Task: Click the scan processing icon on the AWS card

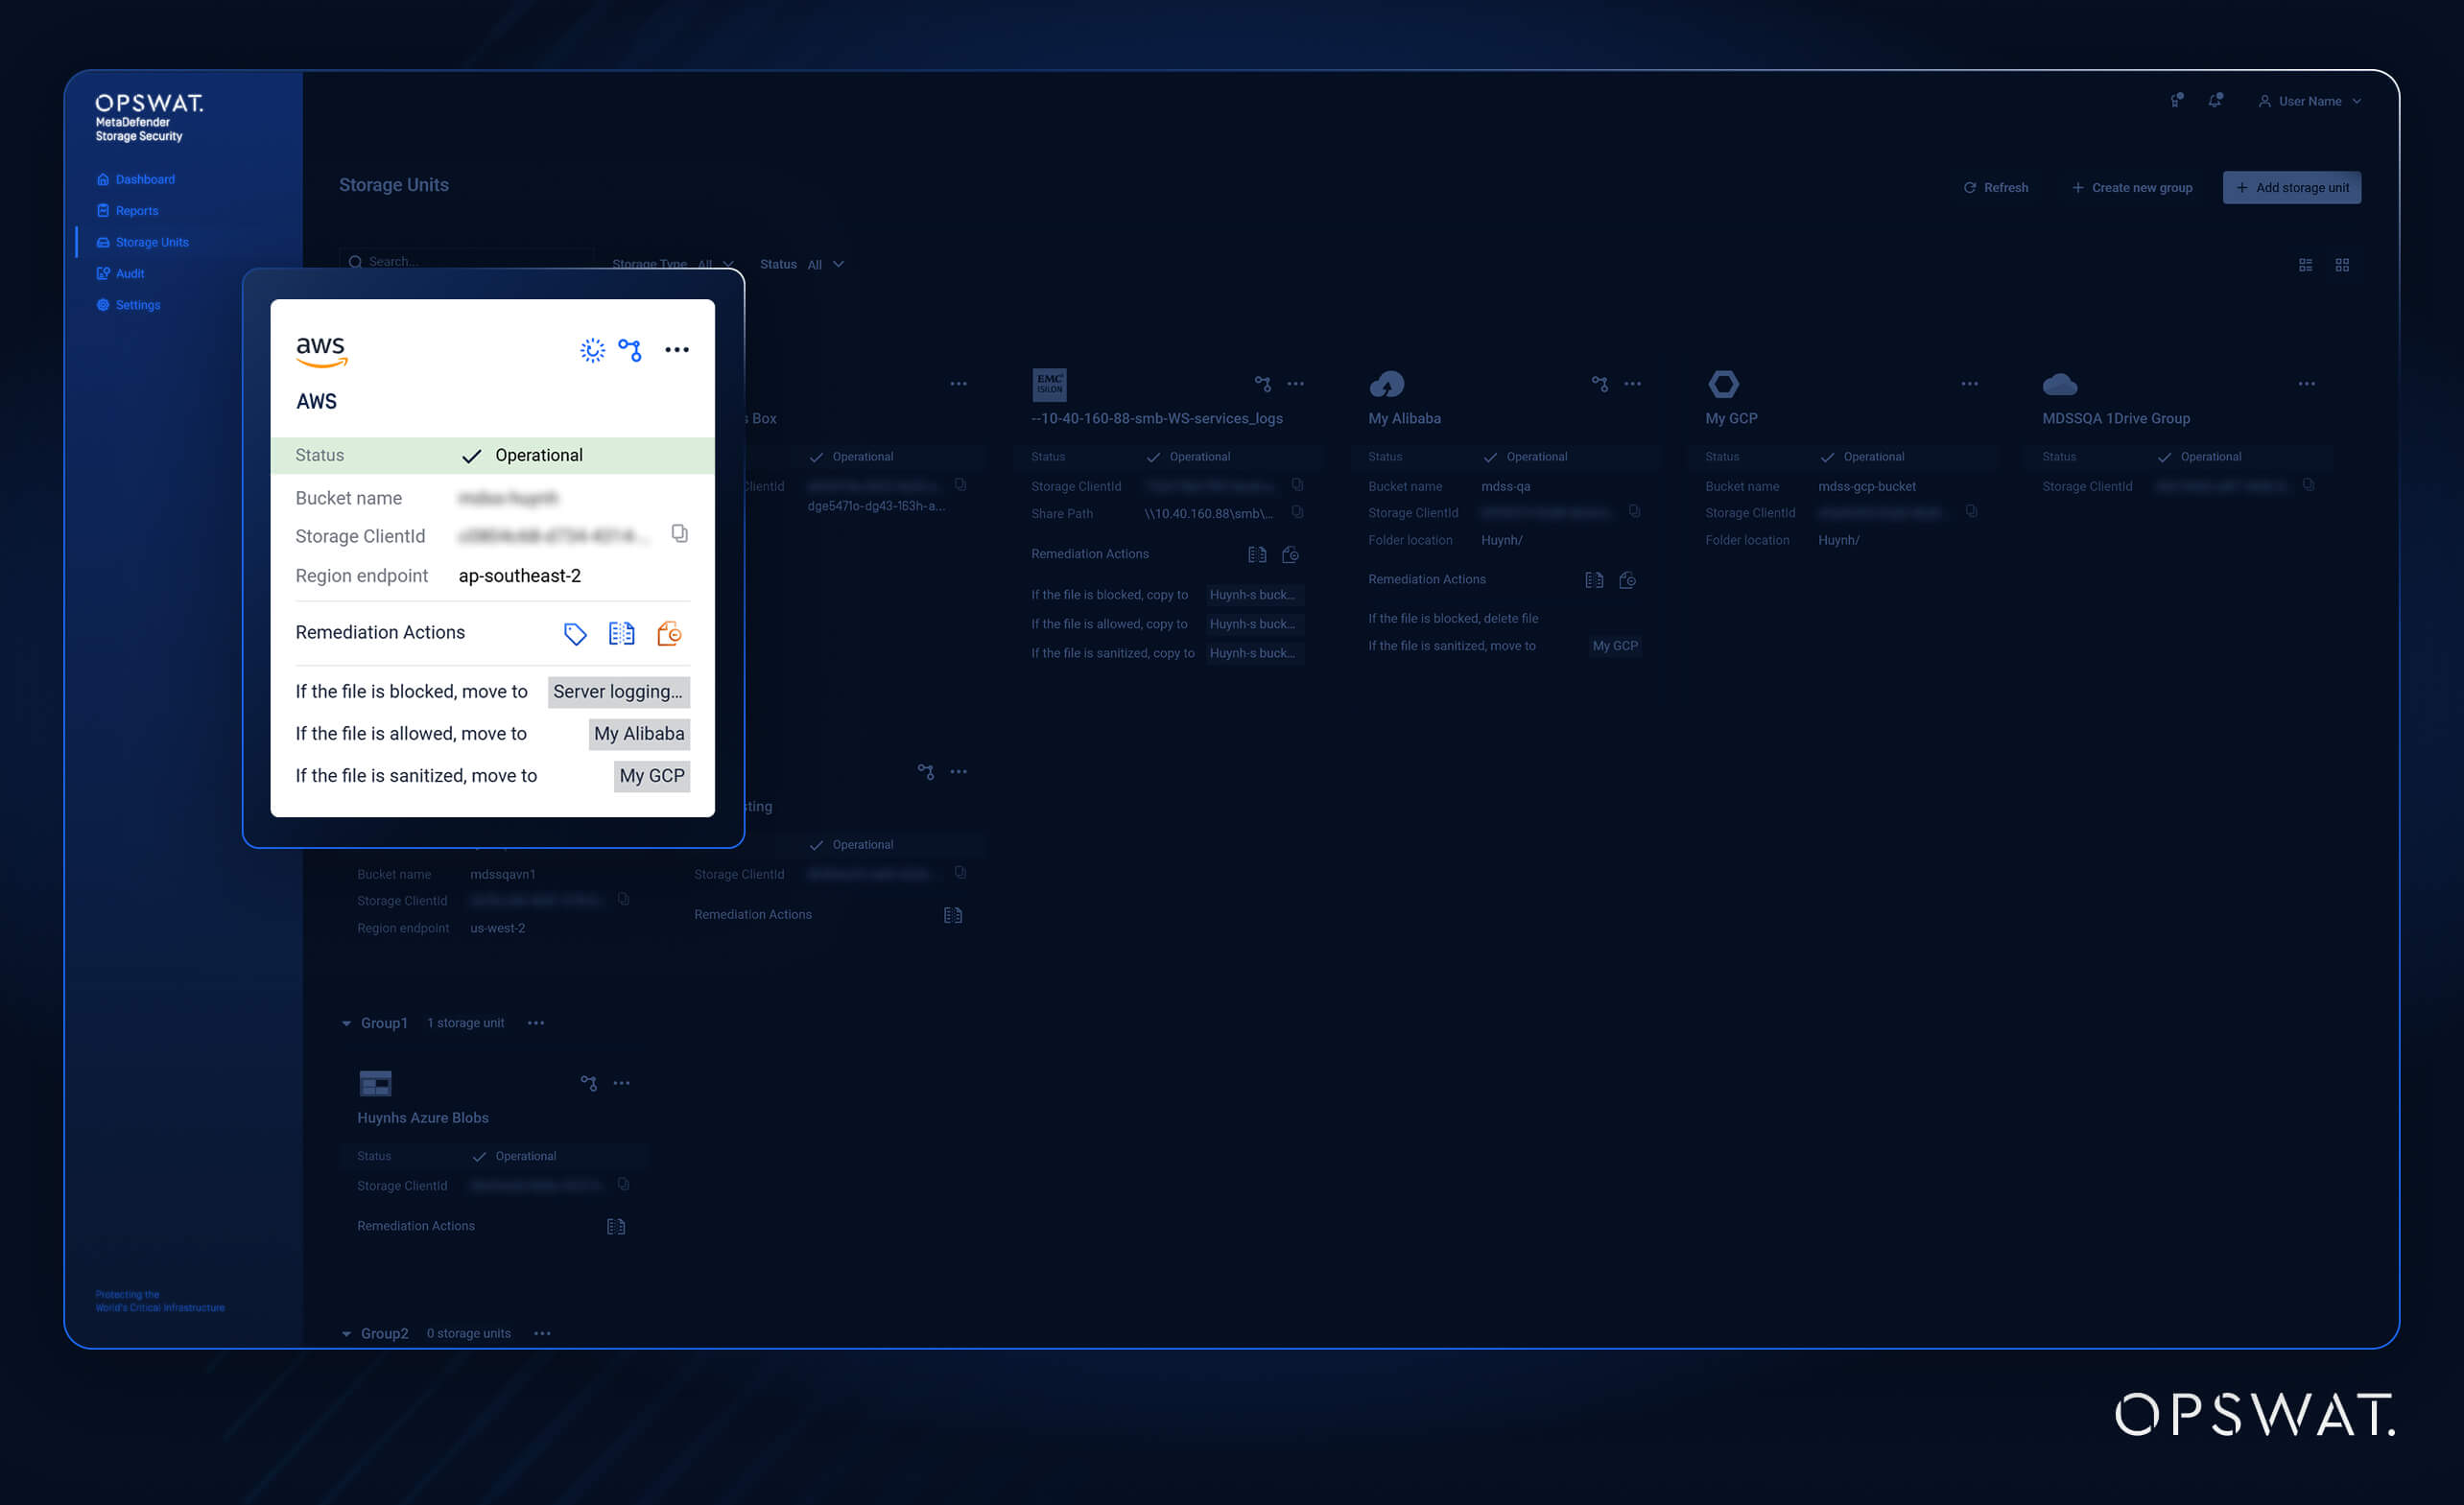Action: [x=592, y=349]
